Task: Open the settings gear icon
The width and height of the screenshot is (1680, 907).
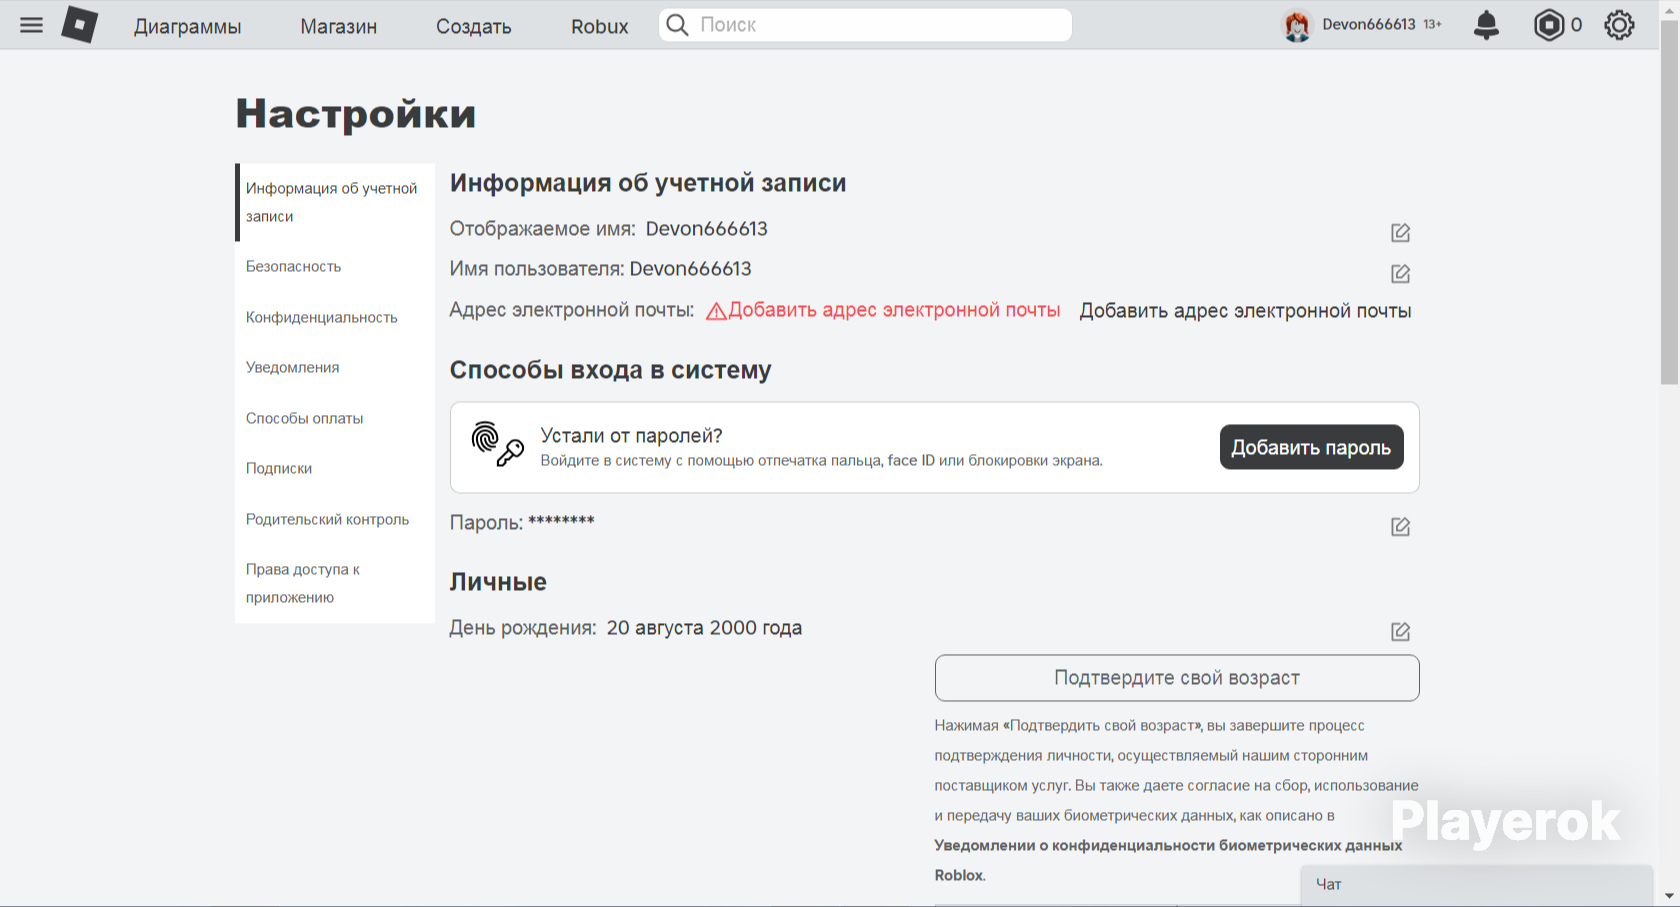Action: point(1619,25)
